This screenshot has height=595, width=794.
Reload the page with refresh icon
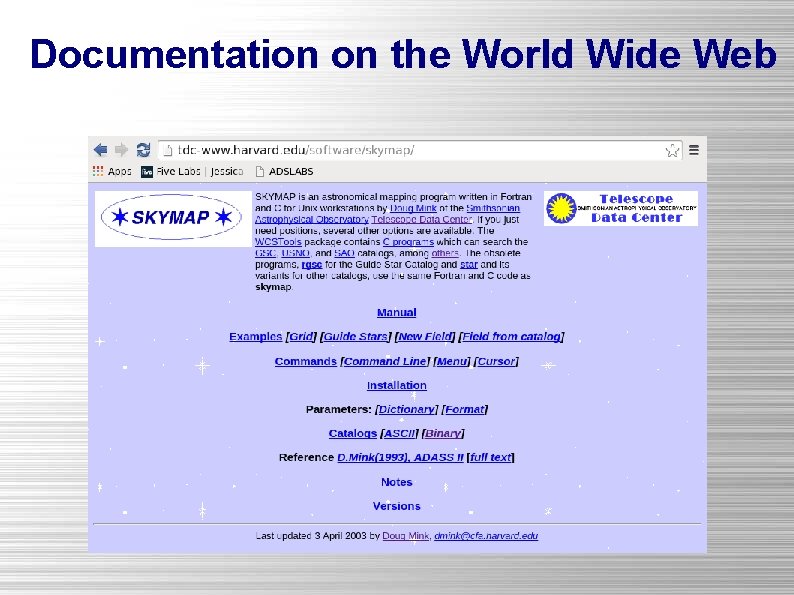click(143, 150)
